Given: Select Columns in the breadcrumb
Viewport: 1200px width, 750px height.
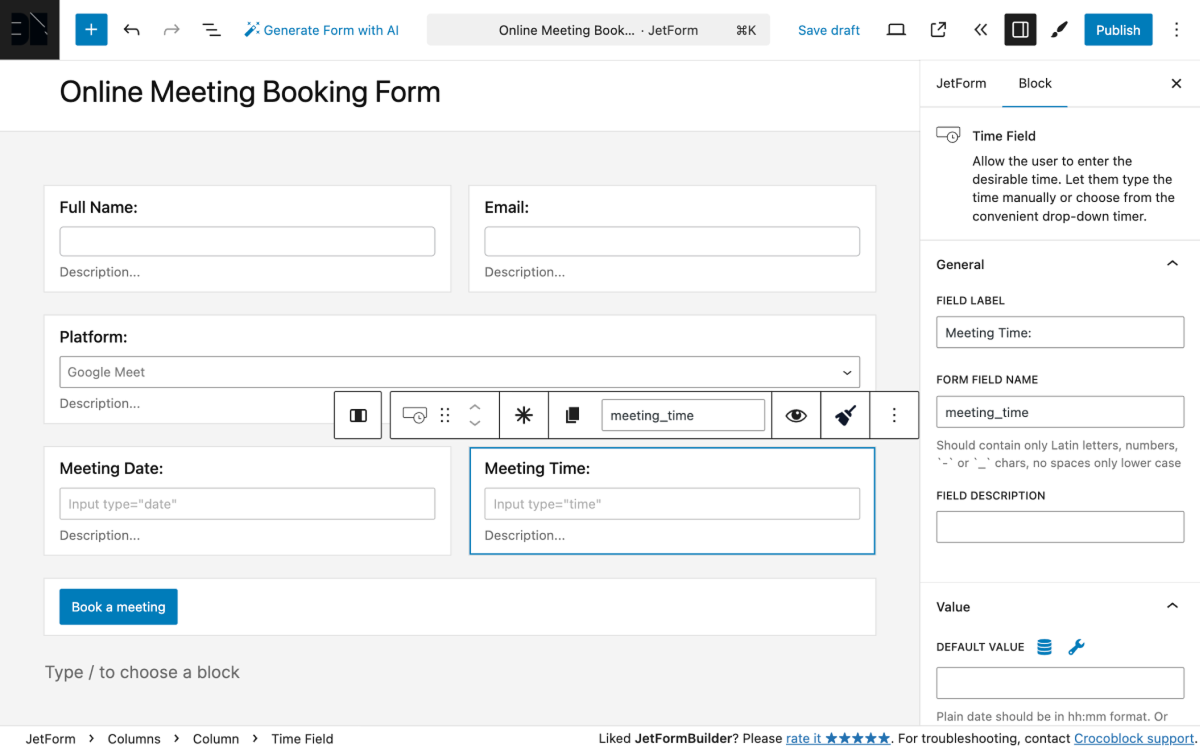Looking at the screenshot, I should point(134,738).
